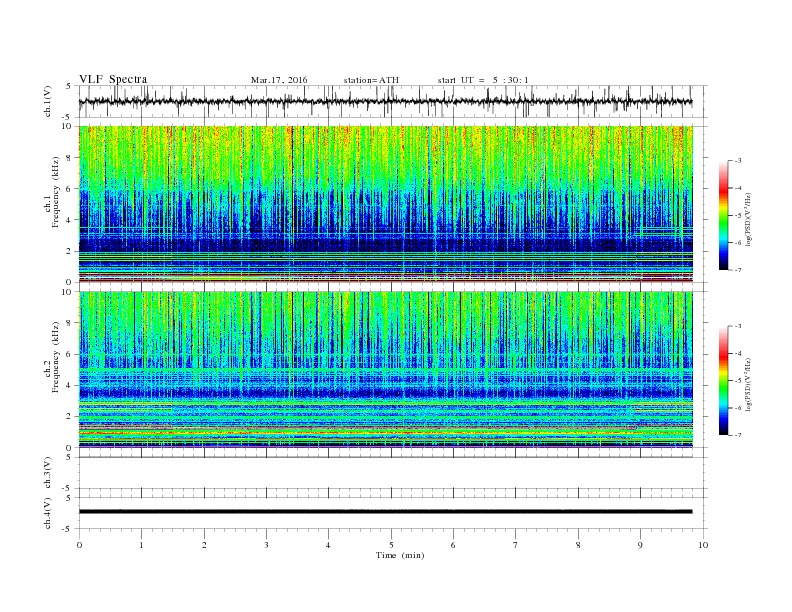
Task: Click the '10' tick on the time axis
Action: click(703, 545)
